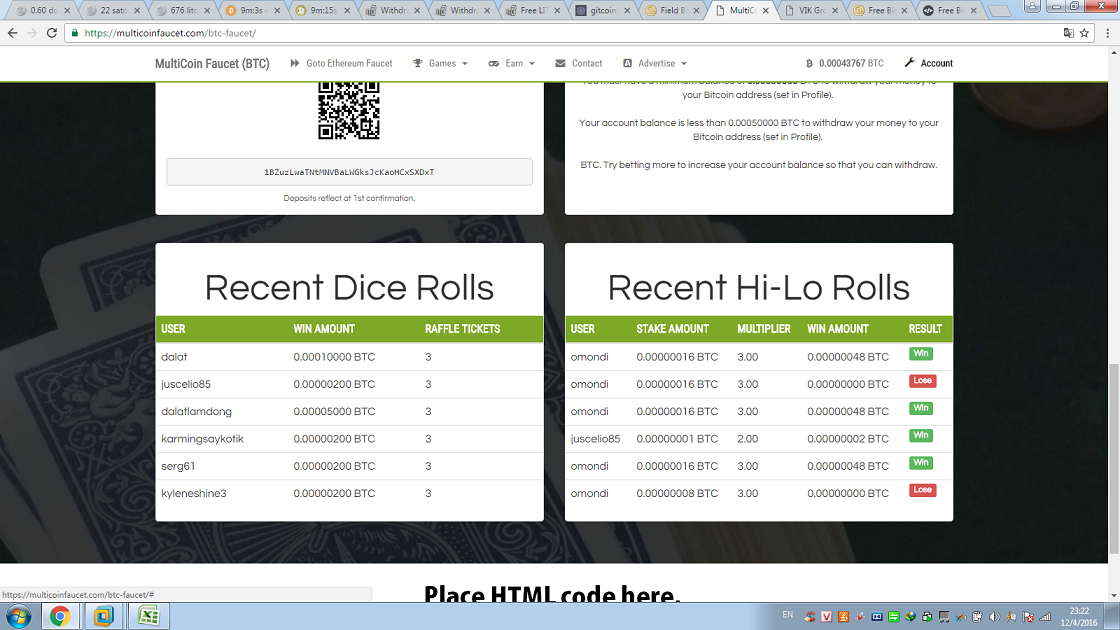
Task: Switch to the 'VIK Gro' browser tab
Action: point(812,10)
